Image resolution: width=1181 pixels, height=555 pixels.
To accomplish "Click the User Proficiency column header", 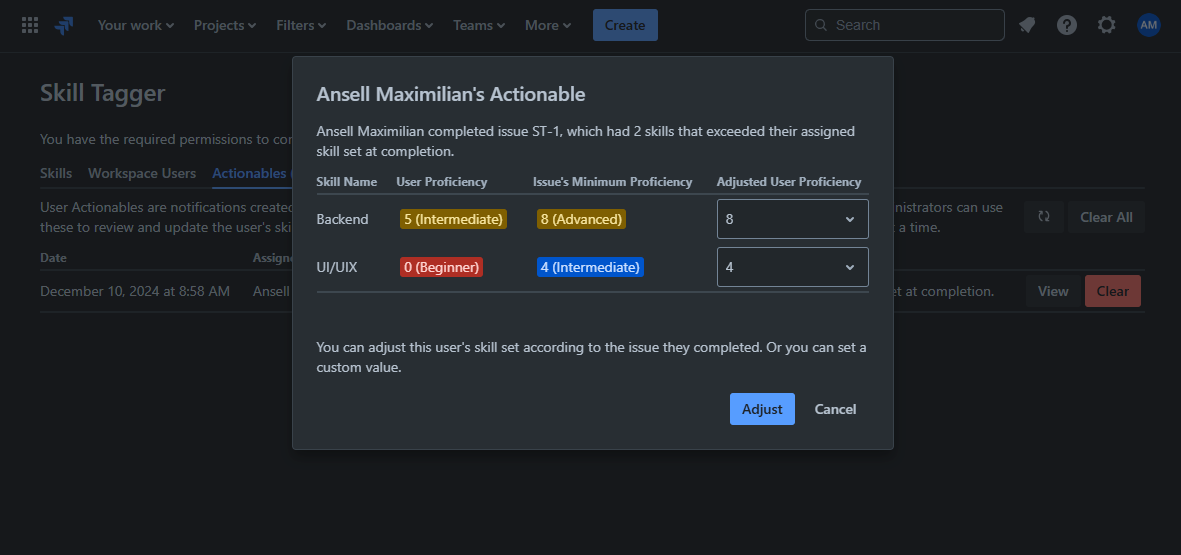I will (441, 181).
